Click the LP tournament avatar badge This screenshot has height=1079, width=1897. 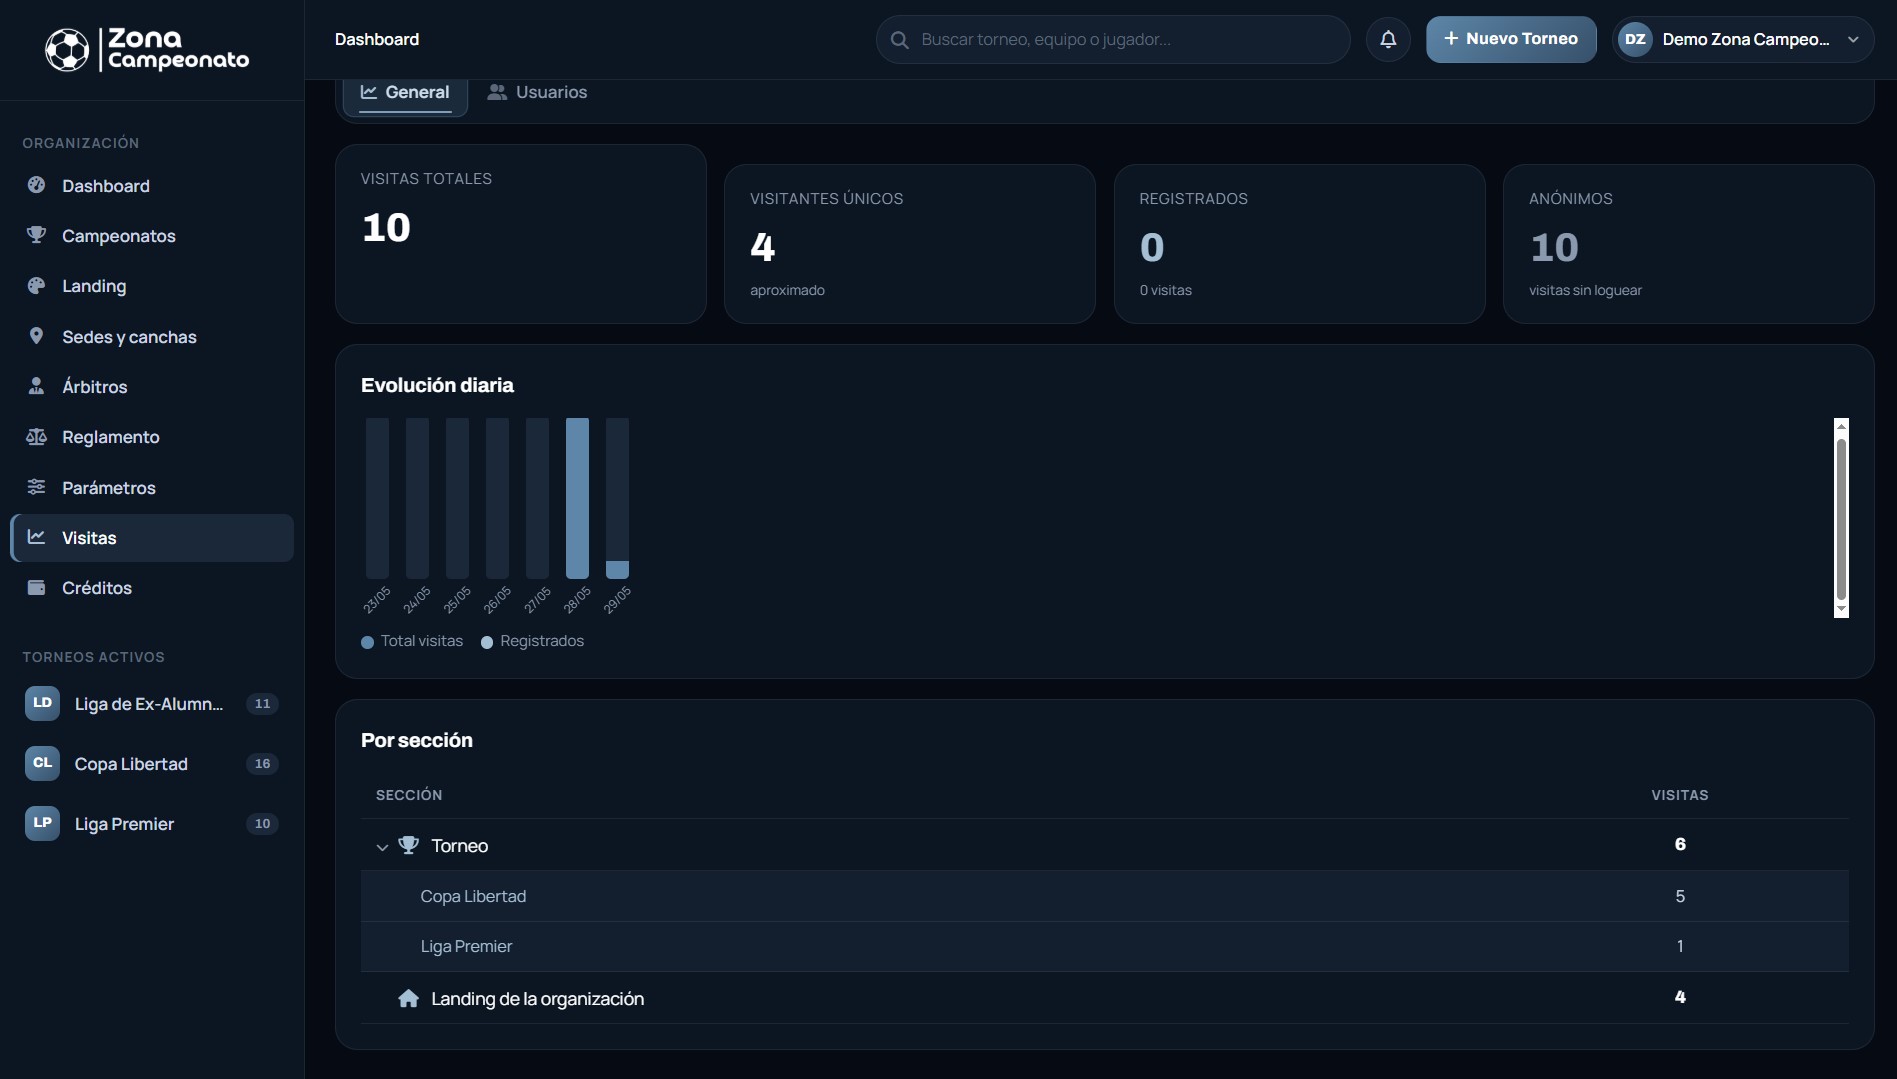[42, 823]
